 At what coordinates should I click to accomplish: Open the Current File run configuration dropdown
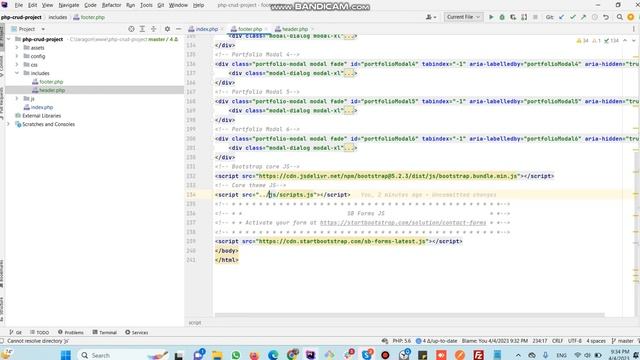pos(463,17)
